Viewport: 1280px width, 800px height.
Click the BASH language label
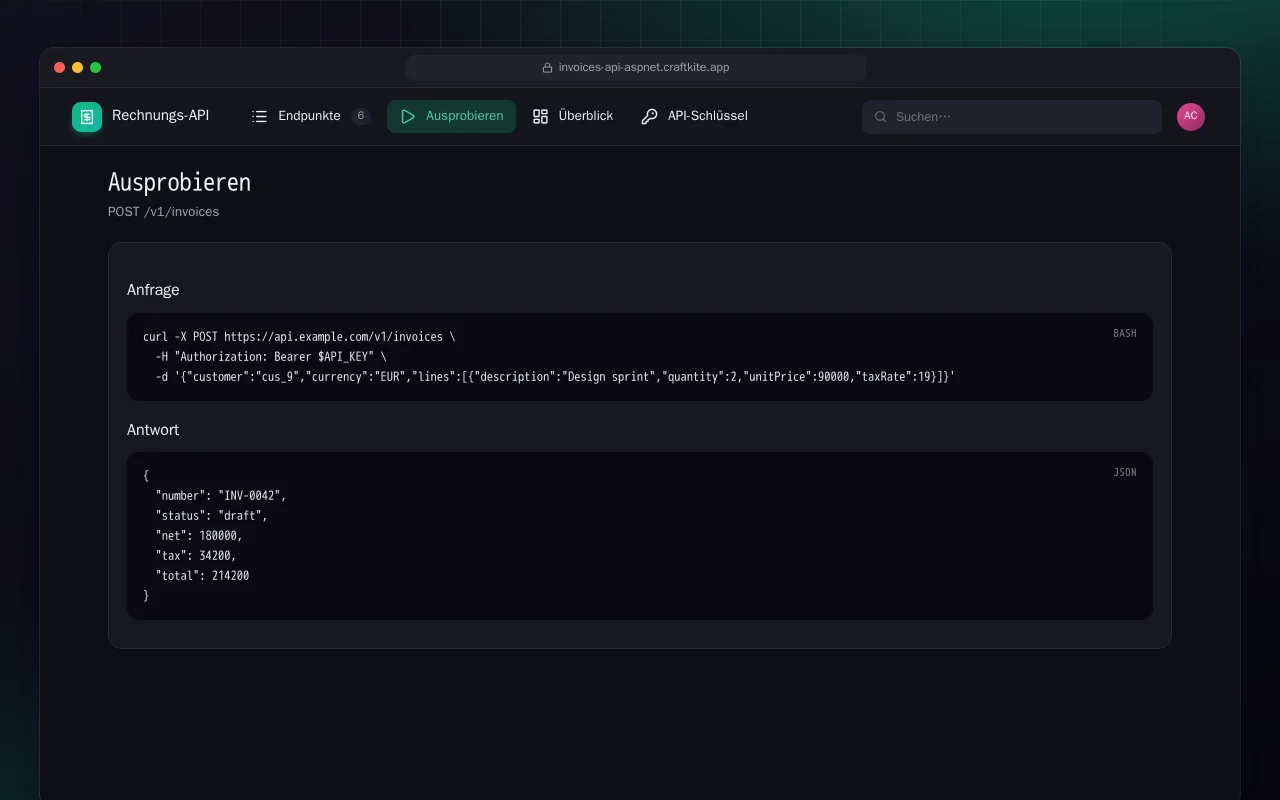[1125, 334]
